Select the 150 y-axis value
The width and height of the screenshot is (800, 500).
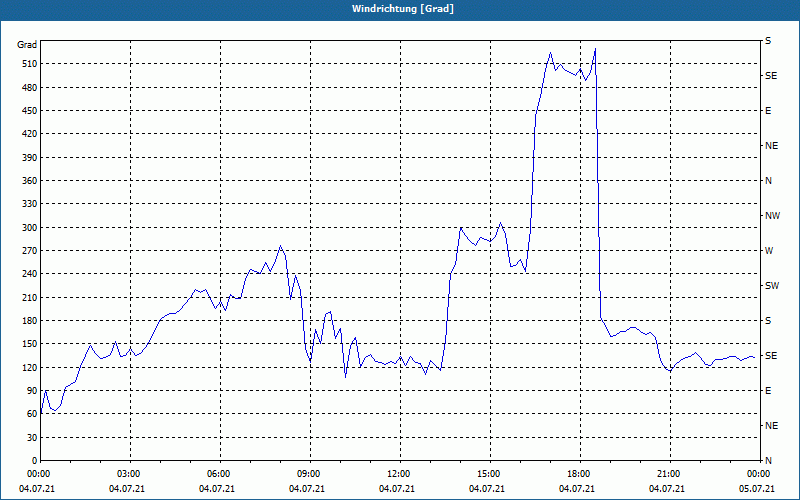coord(30,344)
